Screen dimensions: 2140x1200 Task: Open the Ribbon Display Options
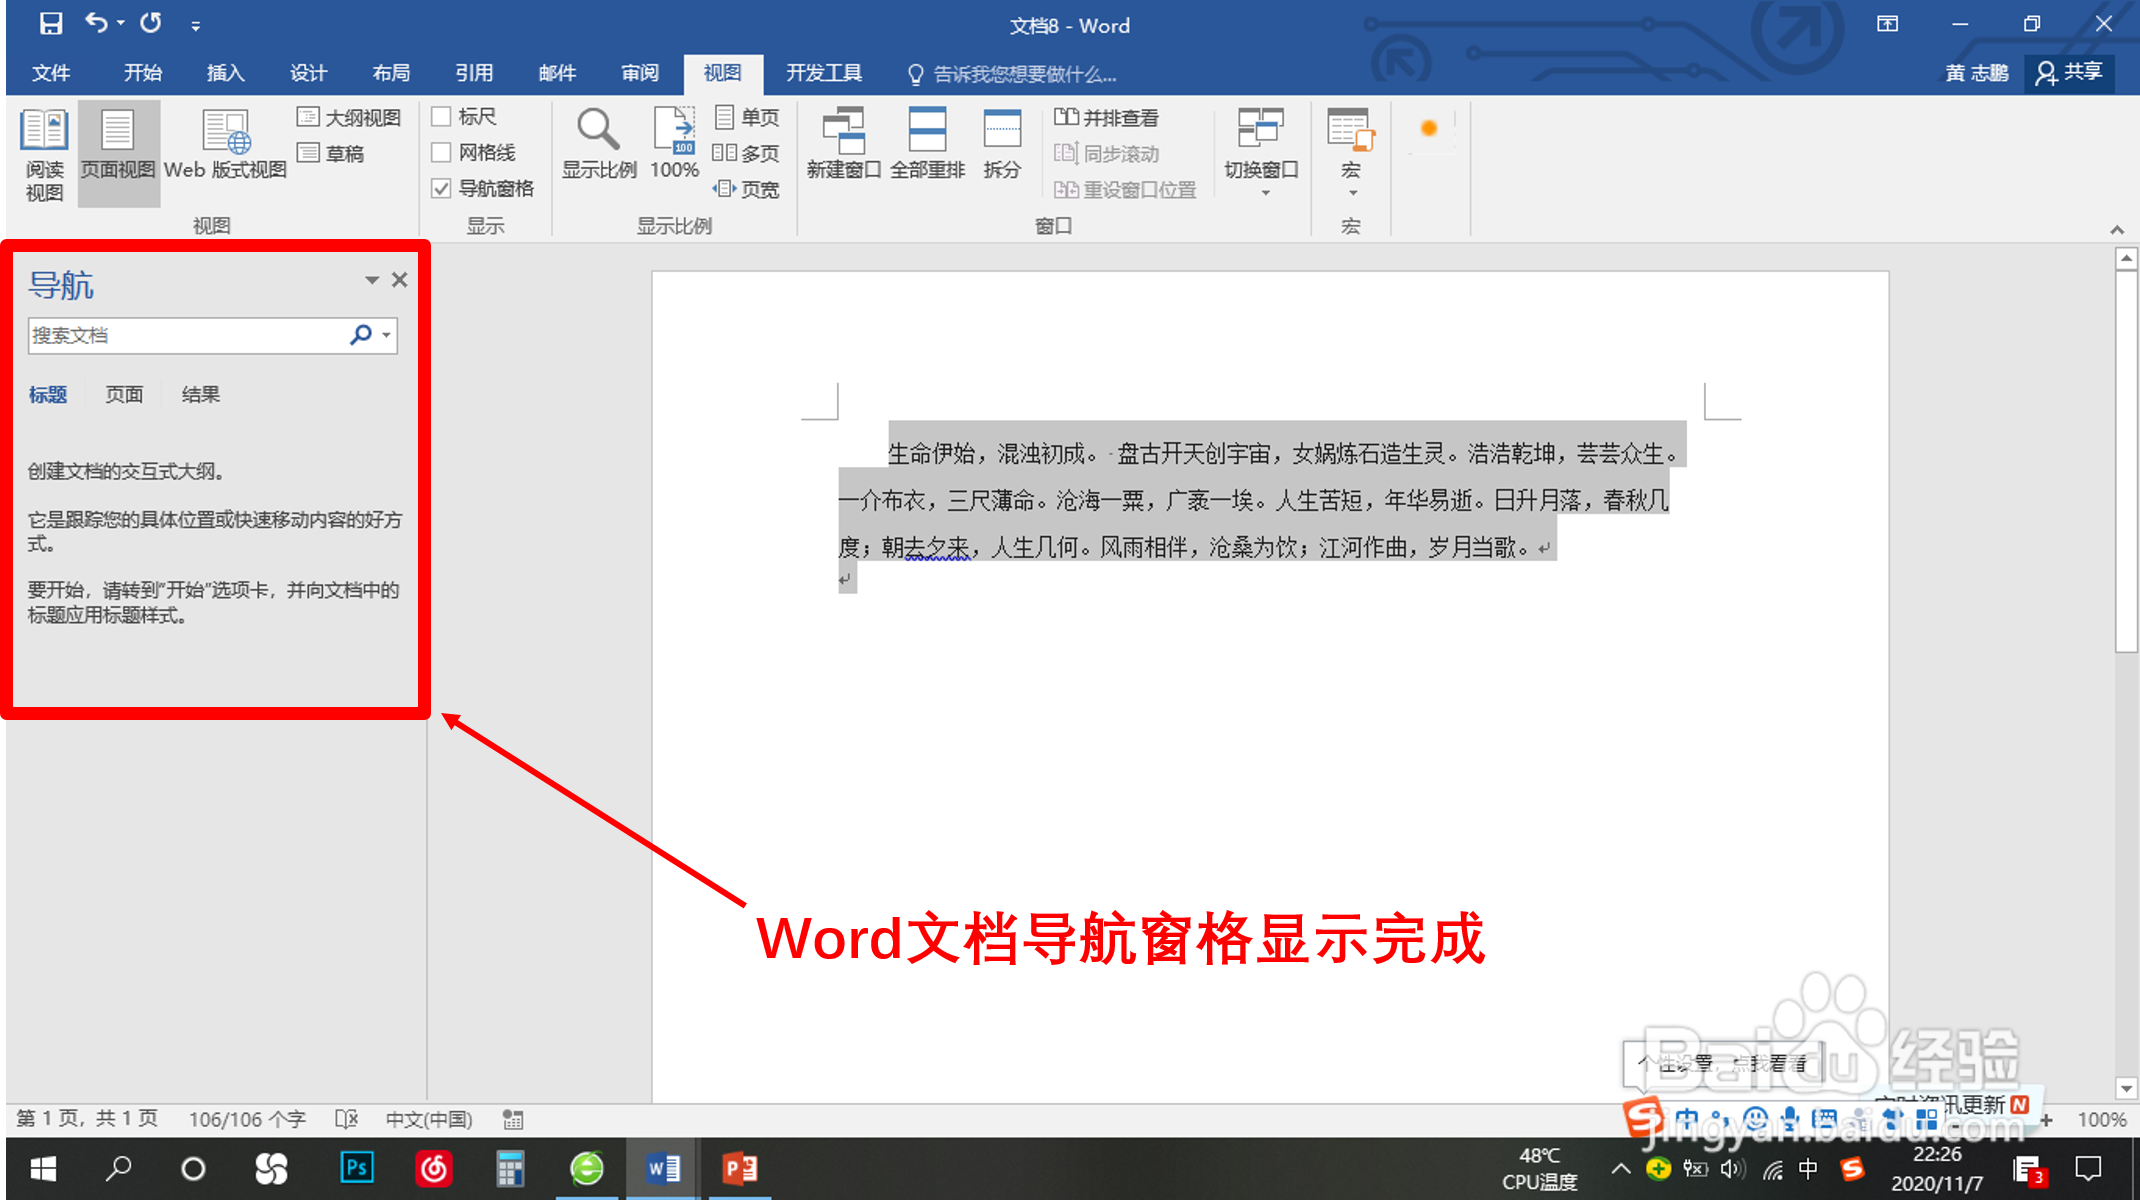[x=1887, y=24]
